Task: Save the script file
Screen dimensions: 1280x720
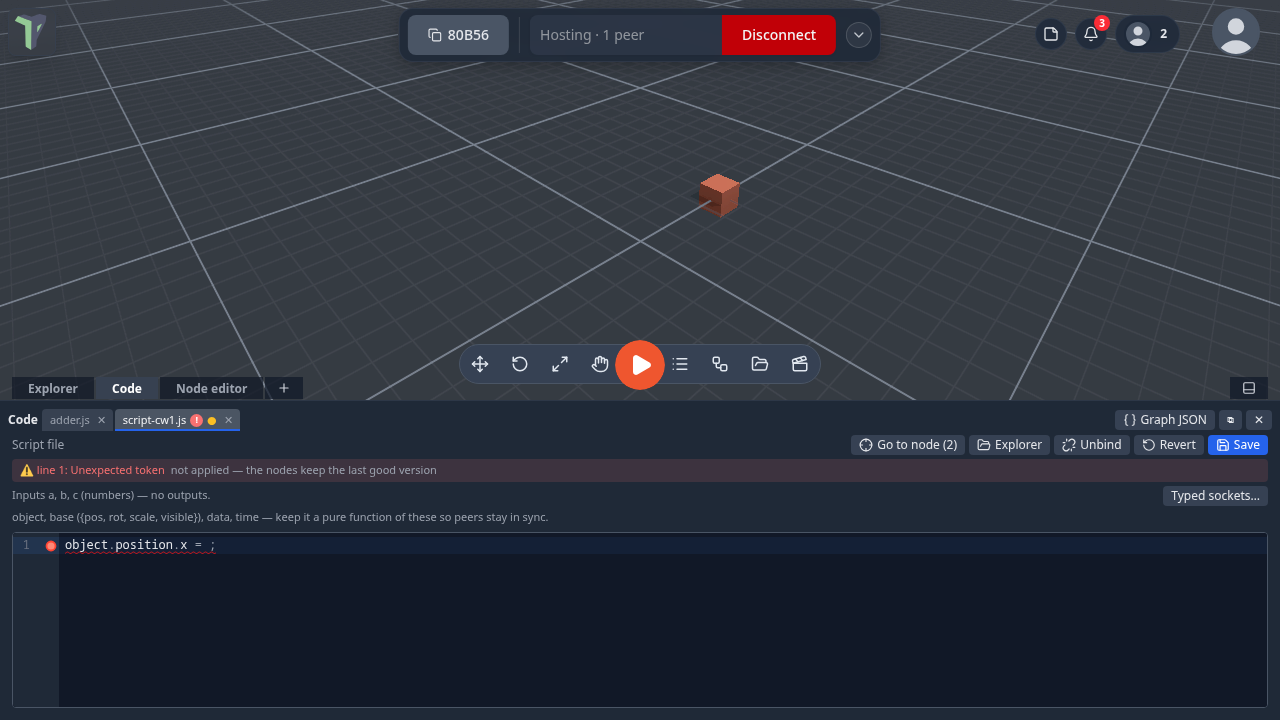Action: click(1238, 445)
